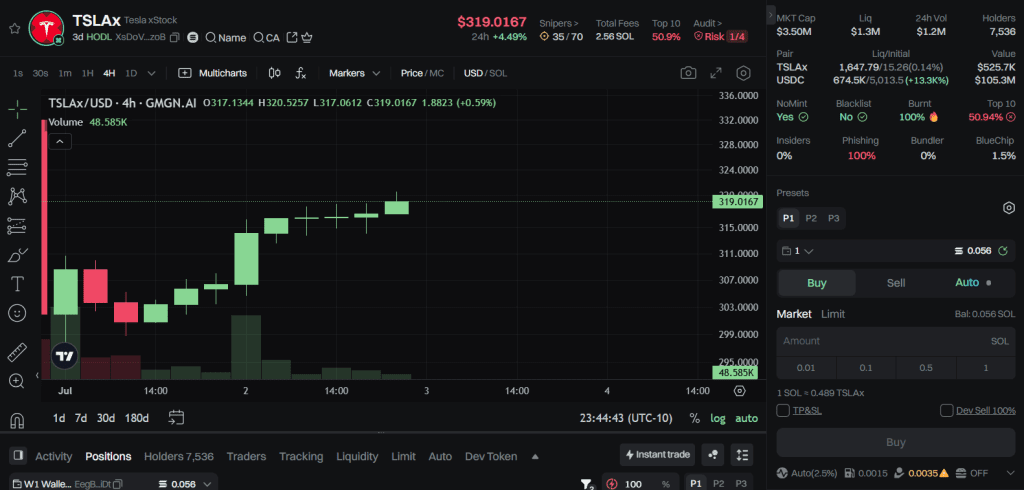Expand the wallet selector showing 1
Screen dimensions: 1024x490
click(x=798, y=251)
